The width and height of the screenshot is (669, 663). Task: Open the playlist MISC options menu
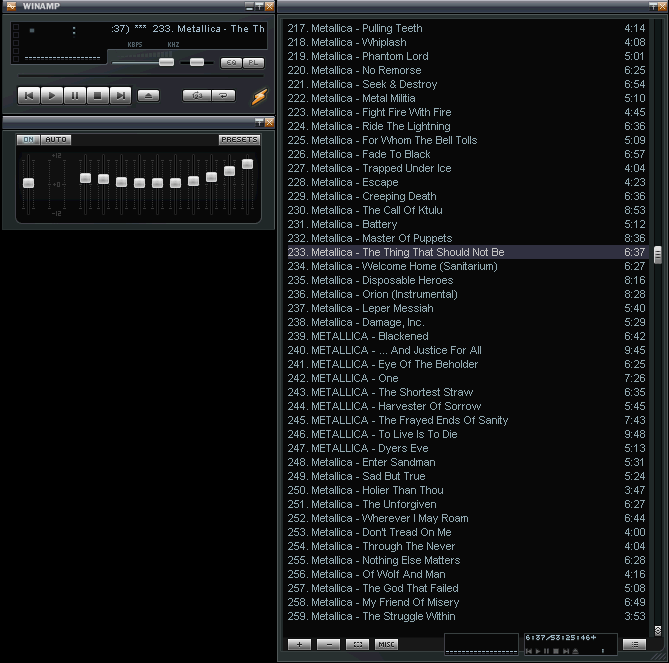pos(386,645)
